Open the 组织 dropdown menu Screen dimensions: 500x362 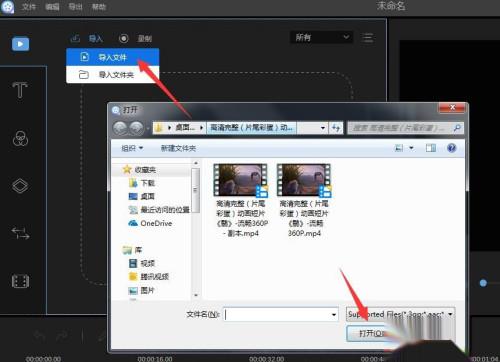132,148
